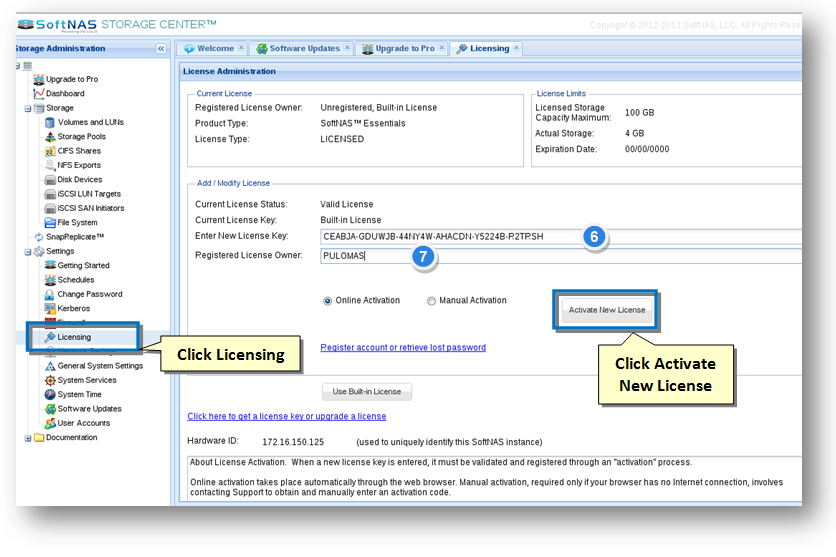
Task: Open the Dashboard icon in sidebar
Action: coord(39,94)
